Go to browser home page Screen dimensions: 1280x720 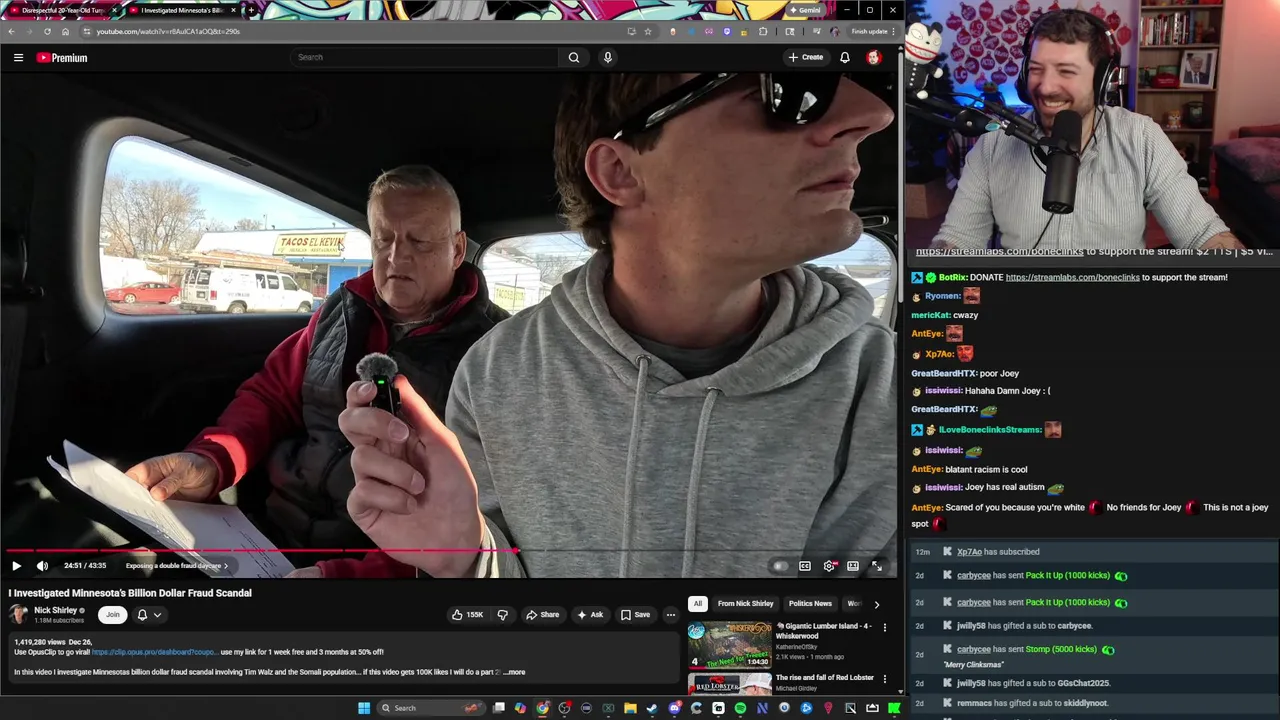coord(65,31)
